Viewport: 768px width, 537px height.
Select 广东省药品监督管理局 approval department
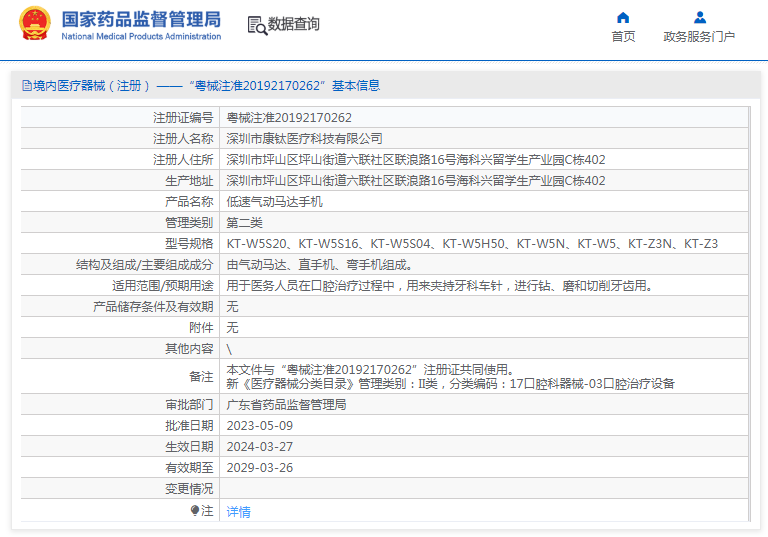click(286, 405)
